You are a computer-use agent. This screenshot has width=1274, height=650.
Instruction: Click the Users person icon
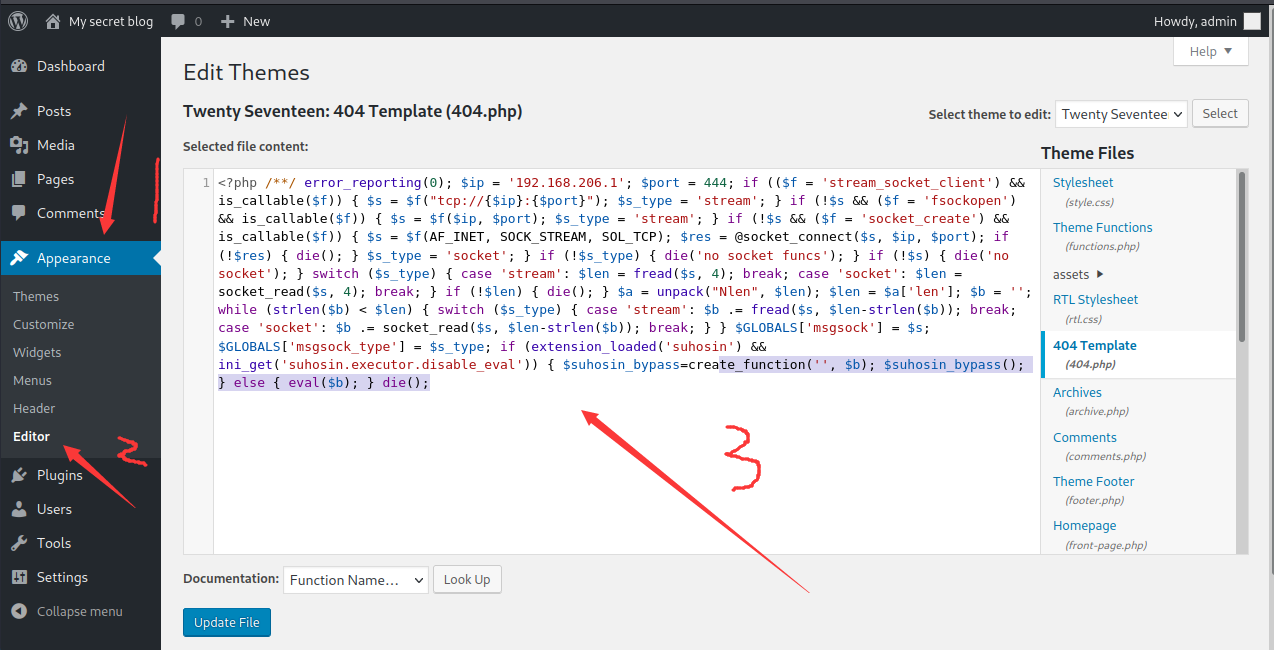click(x=19, y=509)
